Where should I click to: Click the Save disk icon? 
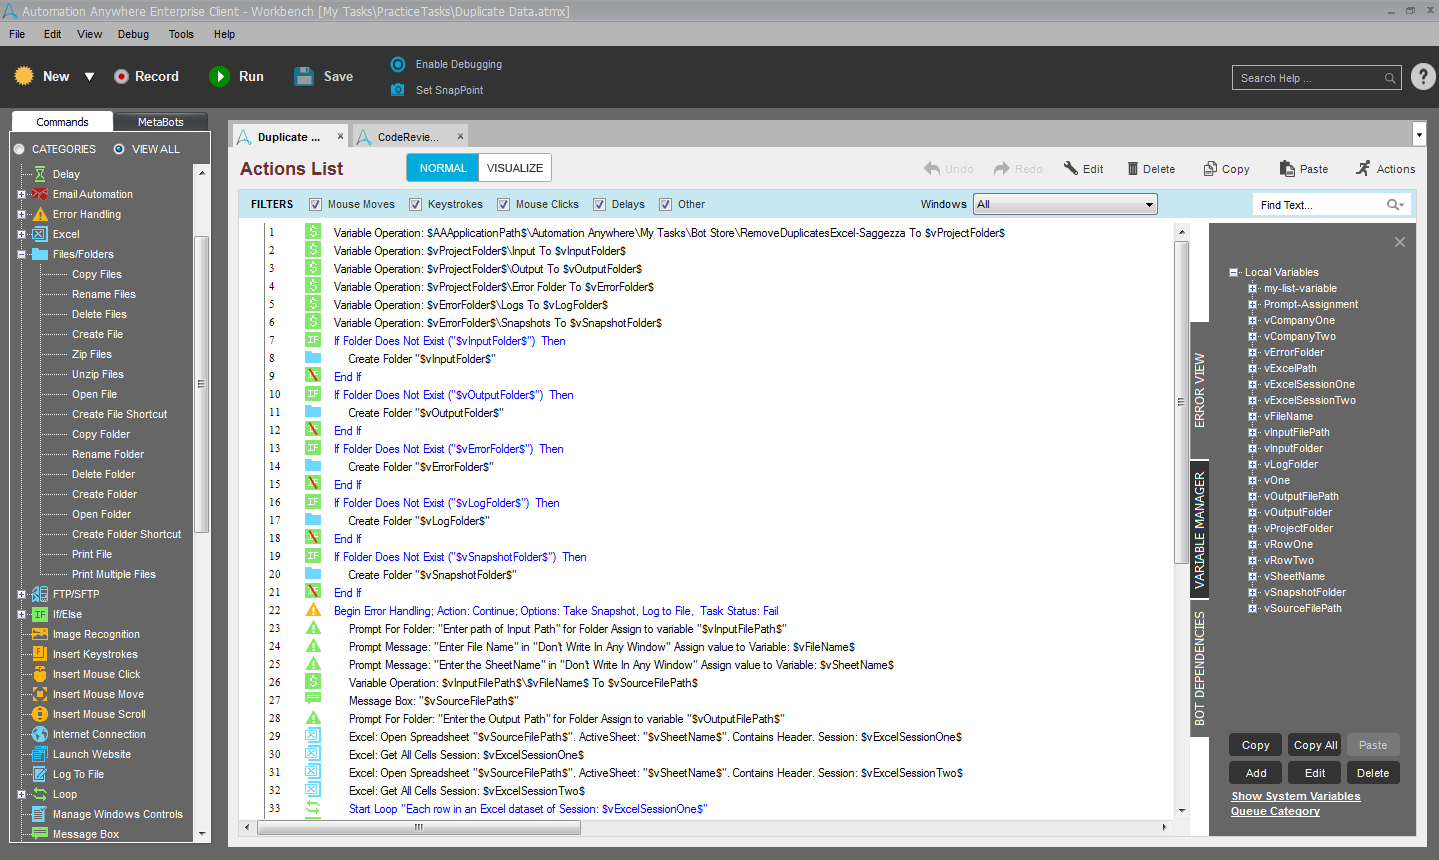(x=304, y=77)
